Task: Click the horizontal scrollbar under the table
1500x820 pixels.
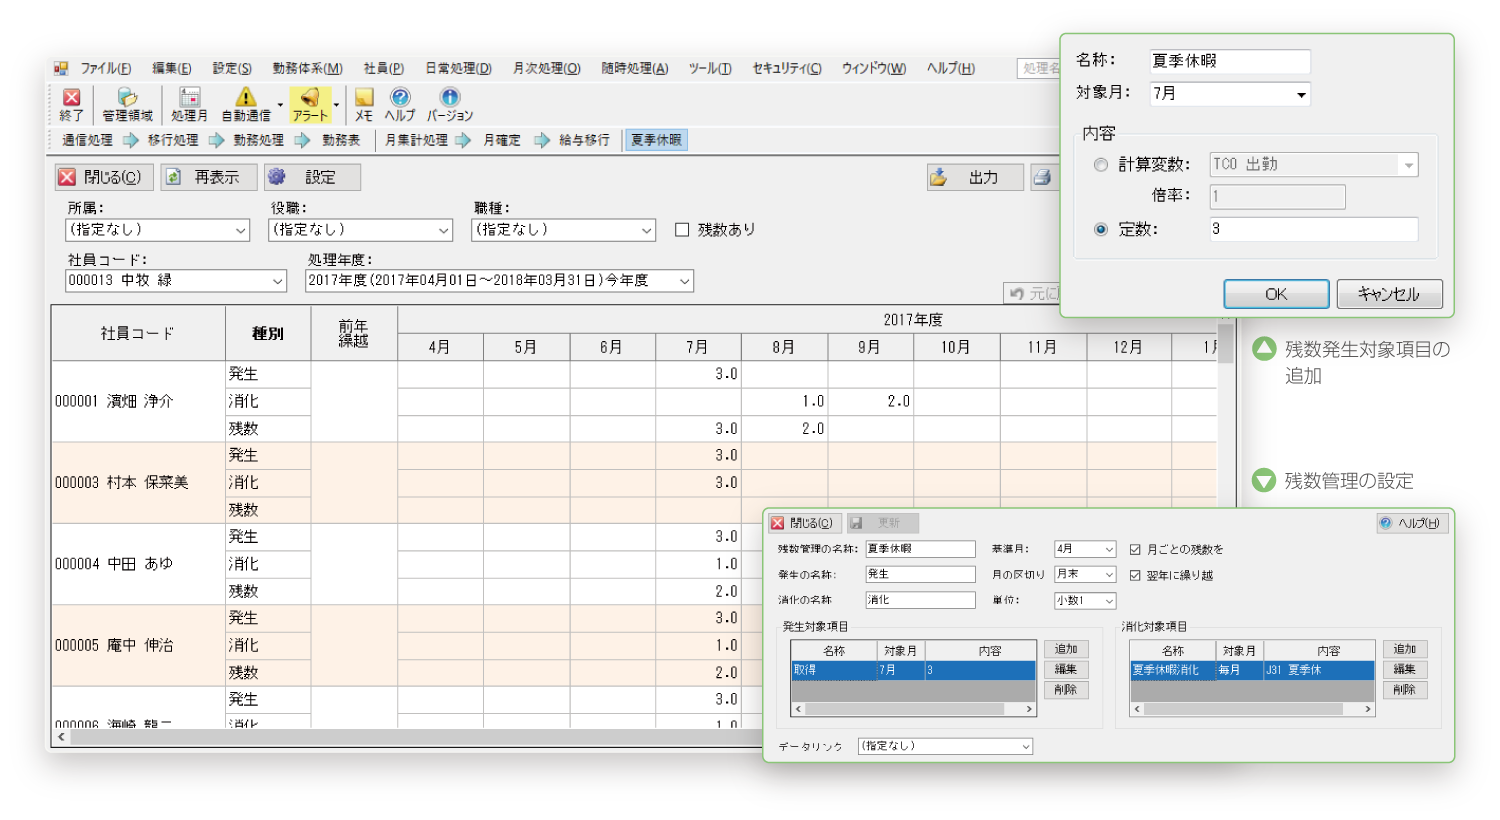Action: point(400,735)
